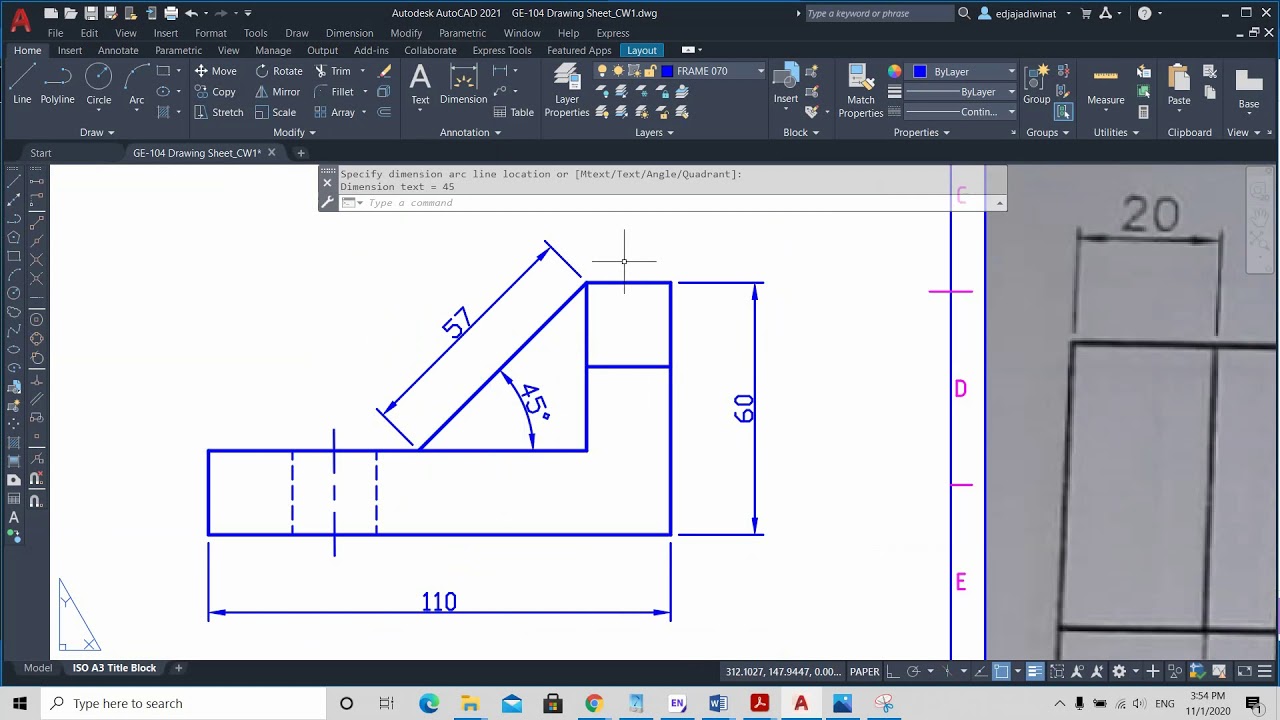Toggle PAPER/model space in status bar

(x=864, y=672)
